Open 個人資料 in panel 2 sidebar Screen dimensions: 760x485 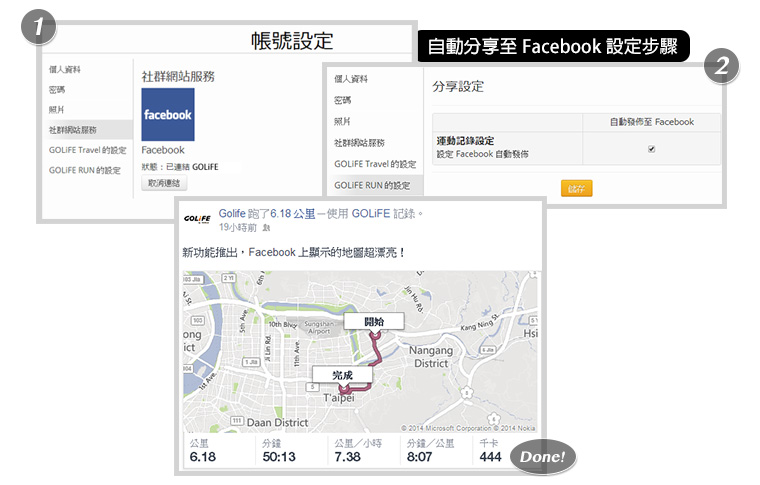351,78
